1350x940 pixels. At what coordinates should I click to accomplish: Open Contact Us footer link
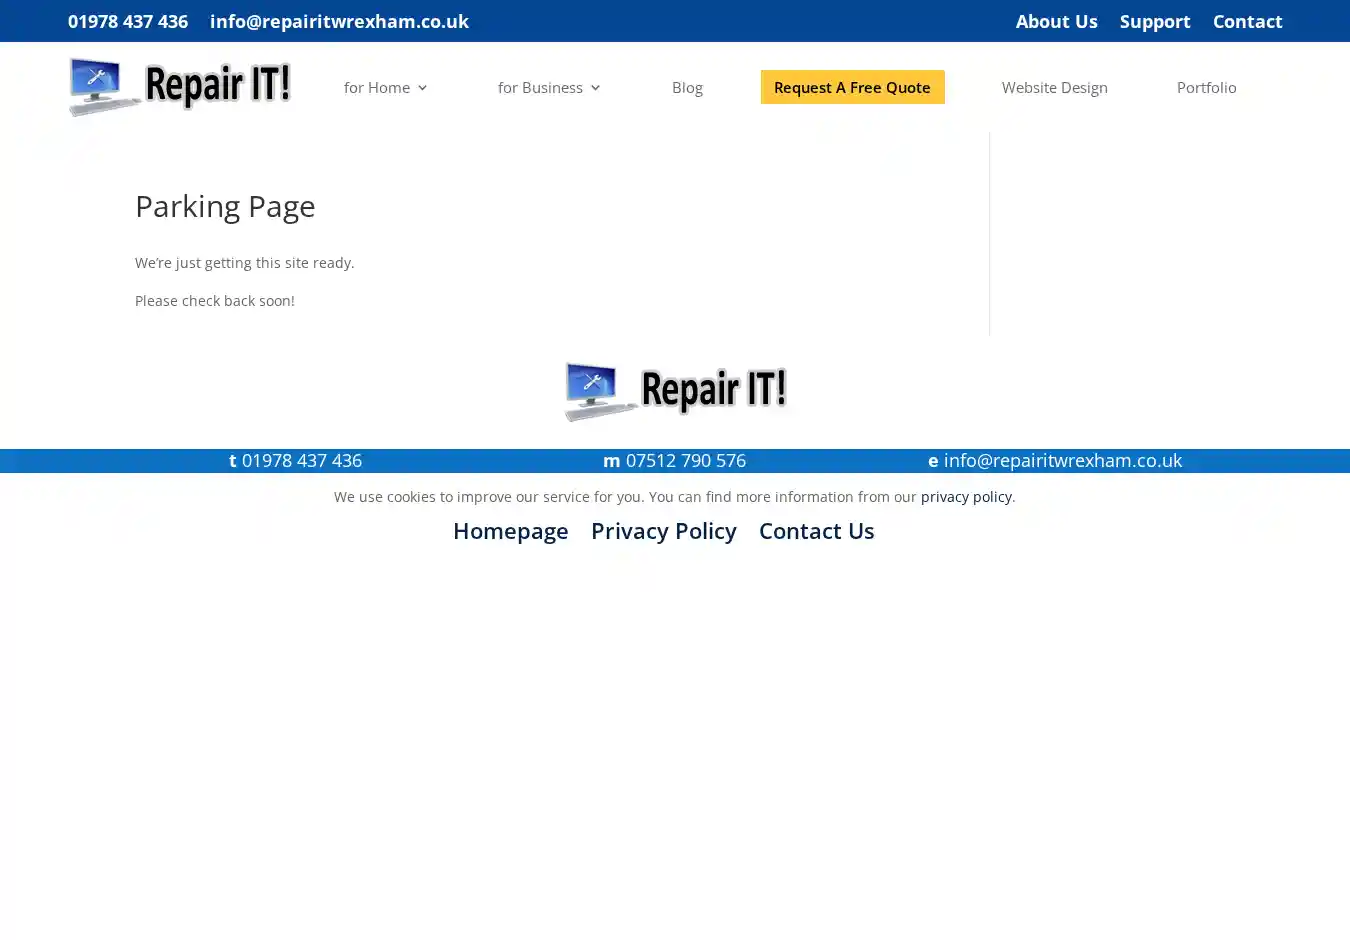coord(816,531)
